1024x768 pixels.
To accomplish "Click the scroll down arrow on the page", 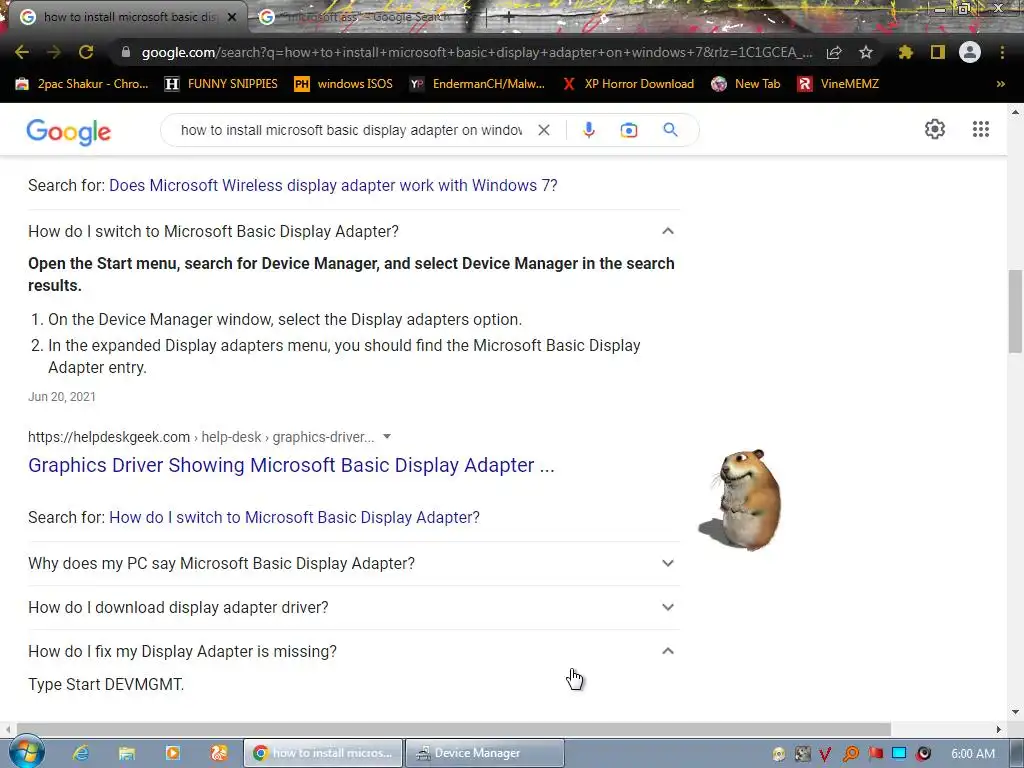I will tap(1015, 712).
